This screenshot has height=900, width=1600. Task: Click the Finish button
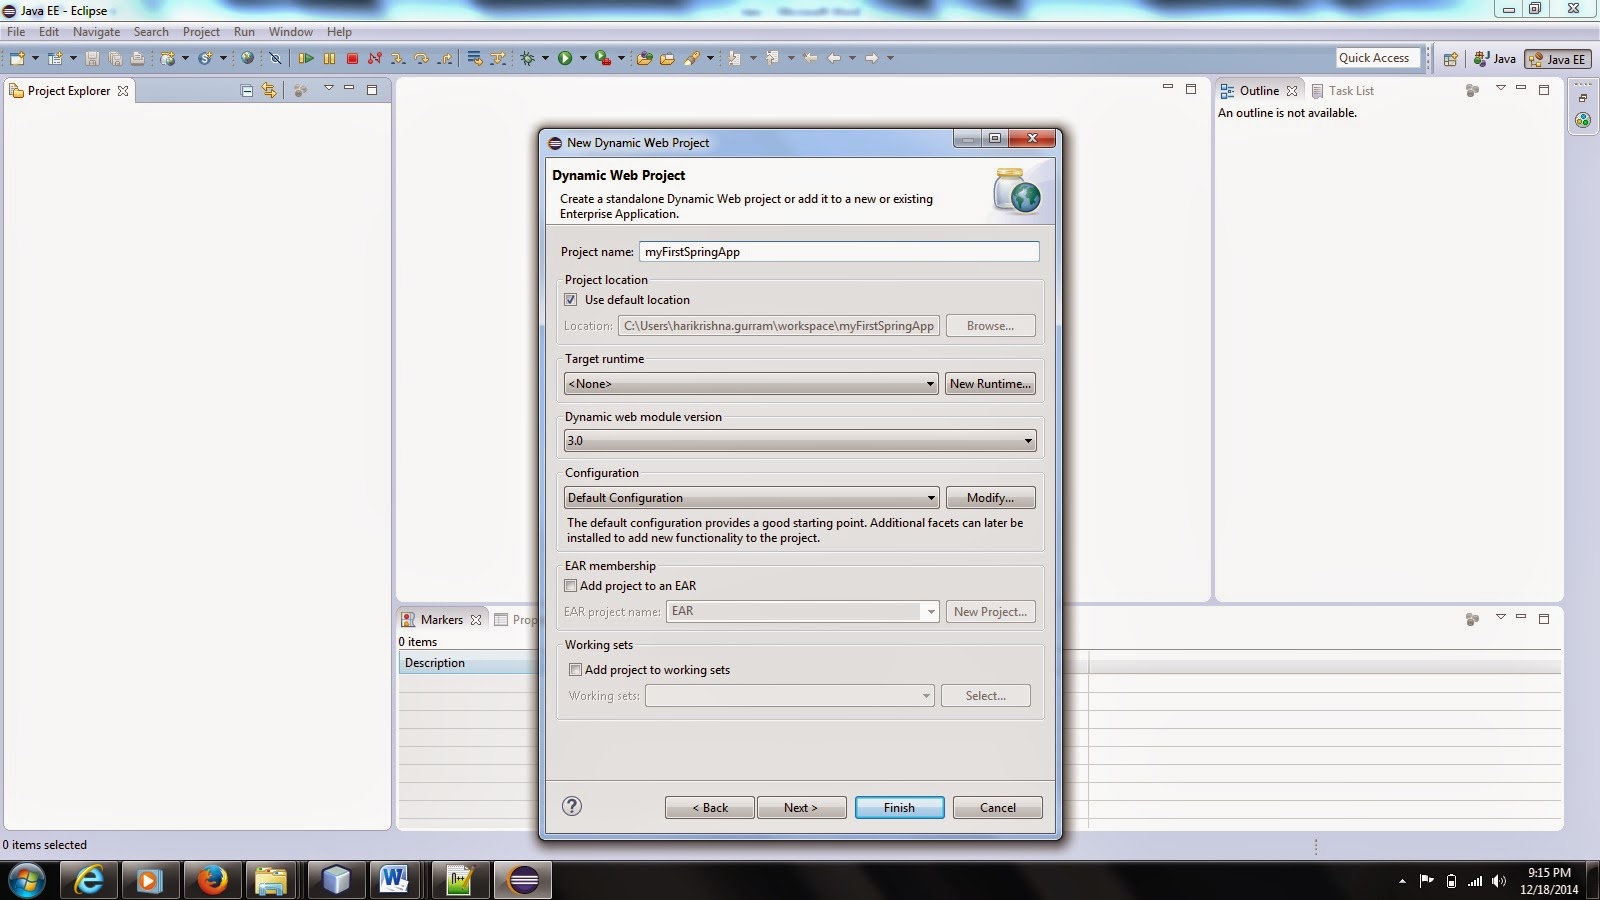pyautogui.click(x=898, y=807)
